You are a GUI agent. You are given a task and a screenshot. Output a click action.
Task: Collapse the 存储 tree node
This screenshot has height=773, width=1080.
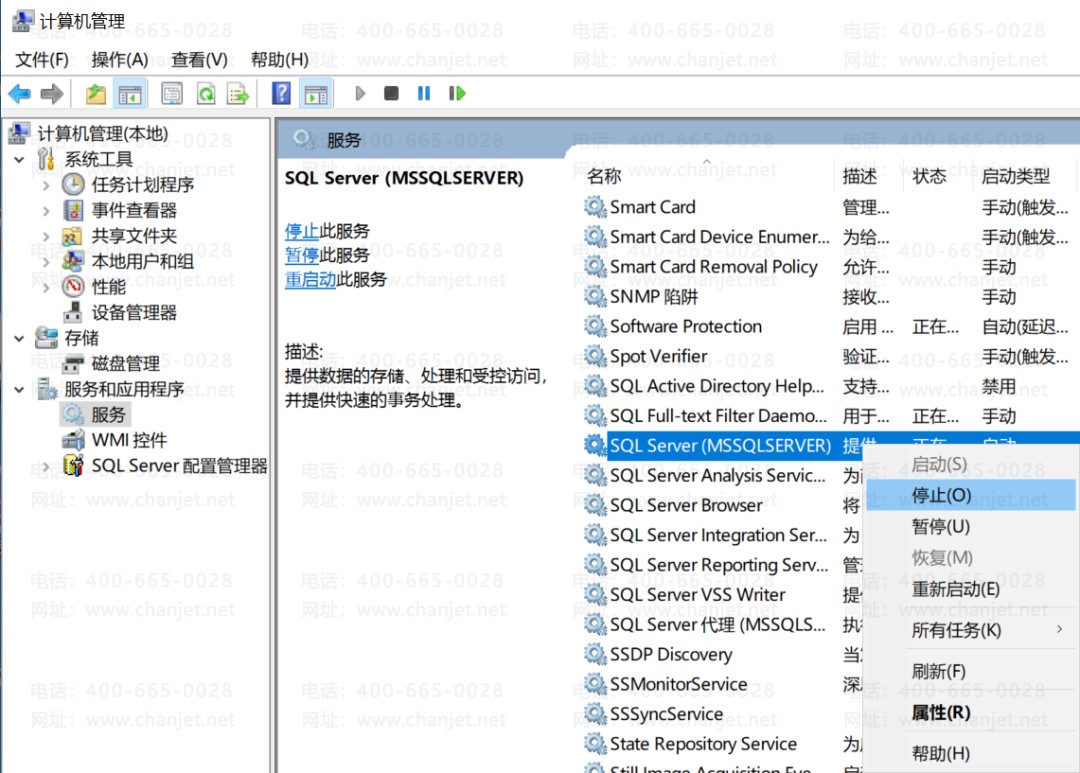tap(19, 338)
